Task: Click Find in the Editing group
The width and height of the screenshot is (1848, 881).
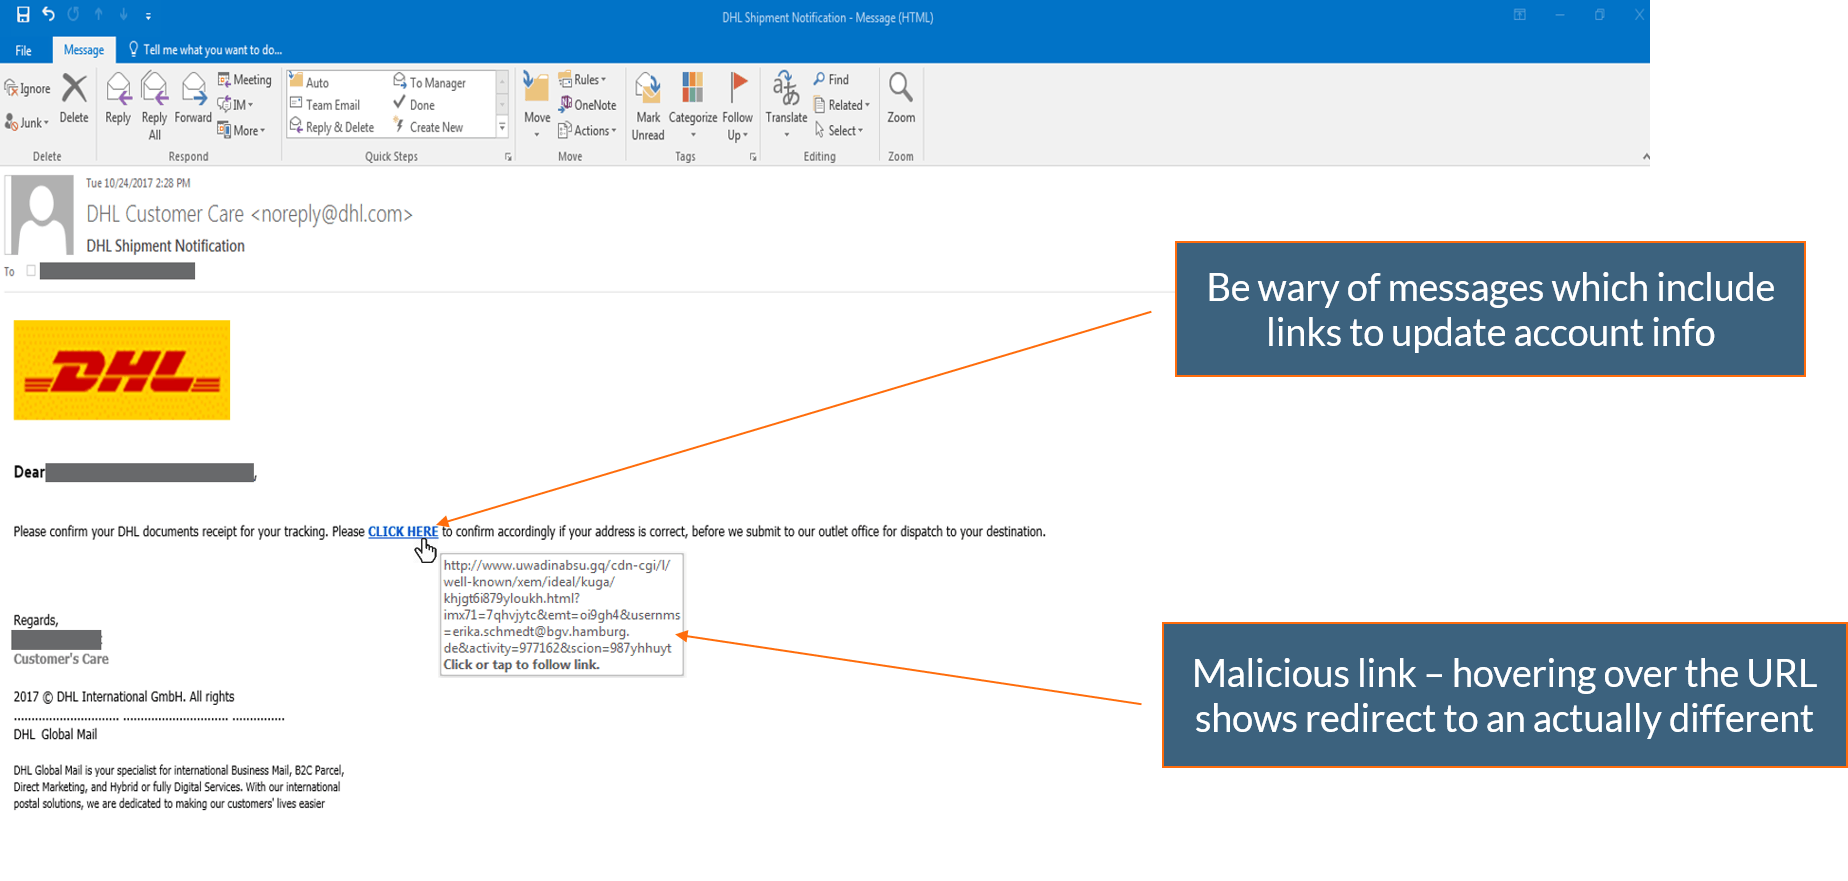Action: [831, 80]
